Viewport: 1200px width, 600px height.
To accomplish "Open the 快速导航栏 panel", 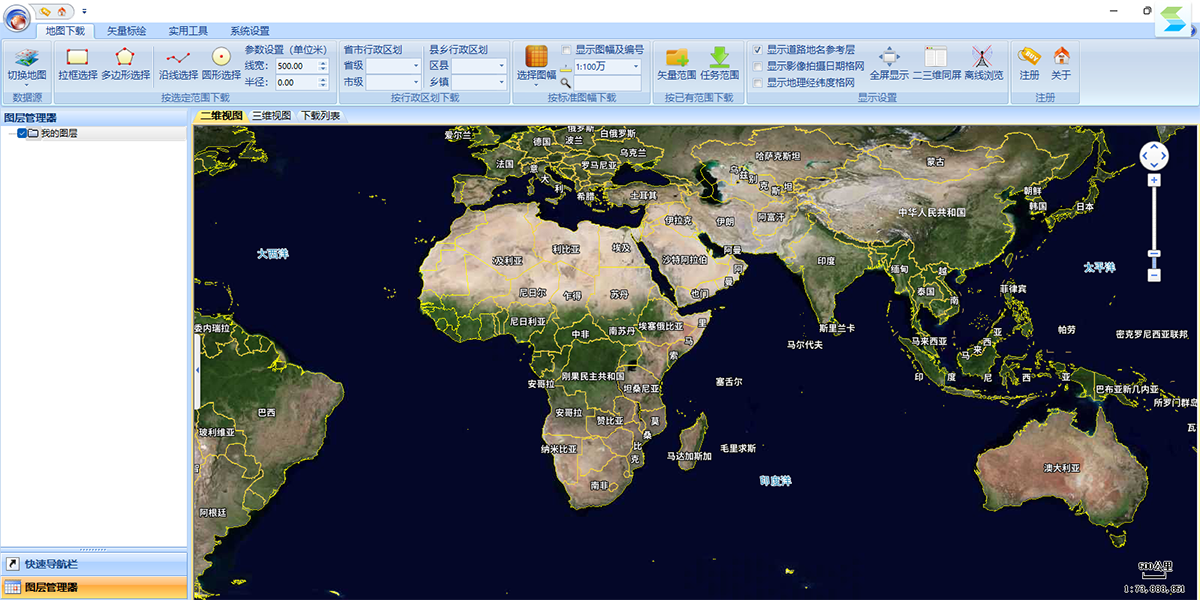I will coord(94,565).
